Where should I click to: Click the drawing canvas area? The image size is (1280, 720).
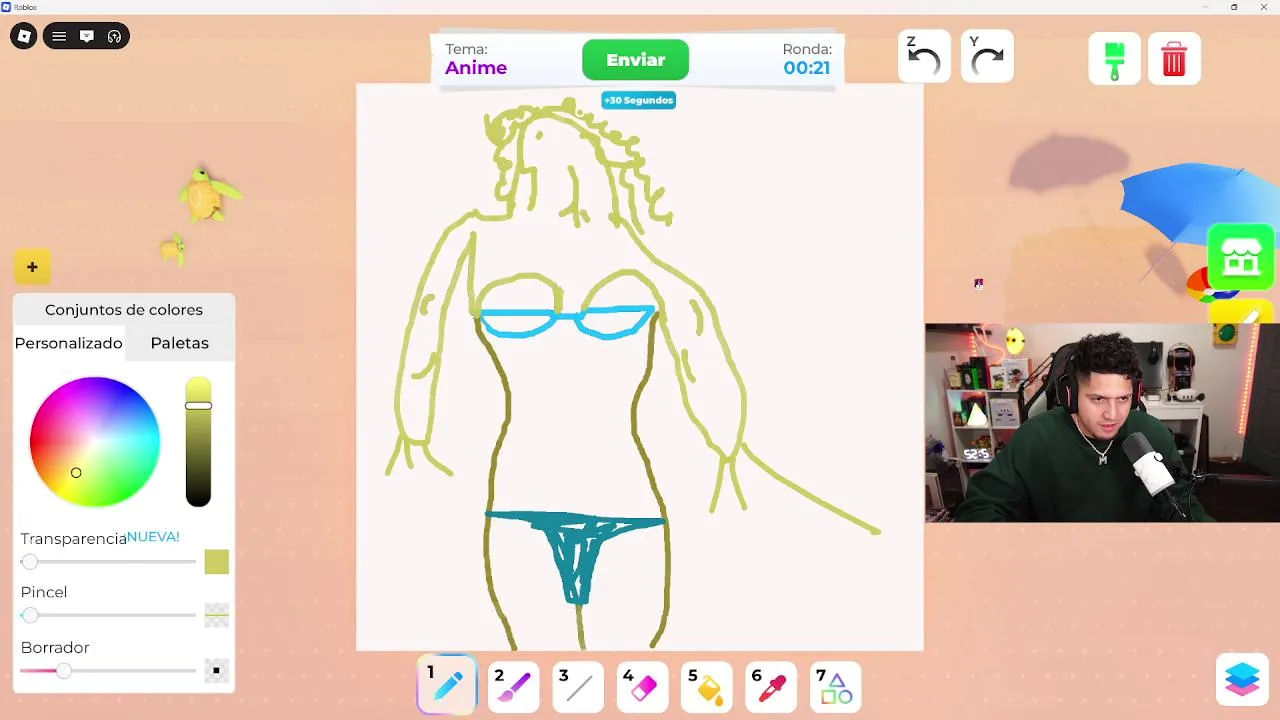click(x=640, y=367)
